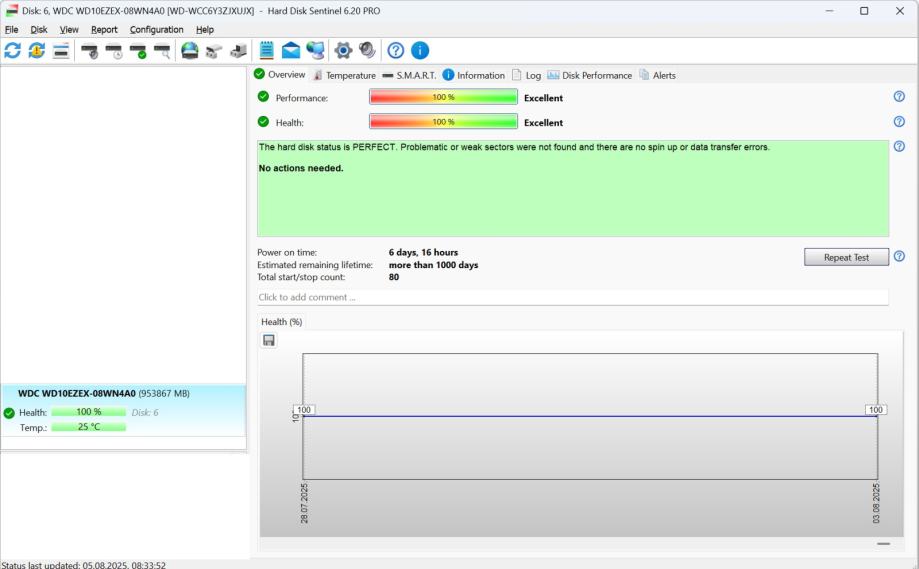Switch to the S.M.A.R.T. tab
Viewport: 919px width, 569px height.
408,75
